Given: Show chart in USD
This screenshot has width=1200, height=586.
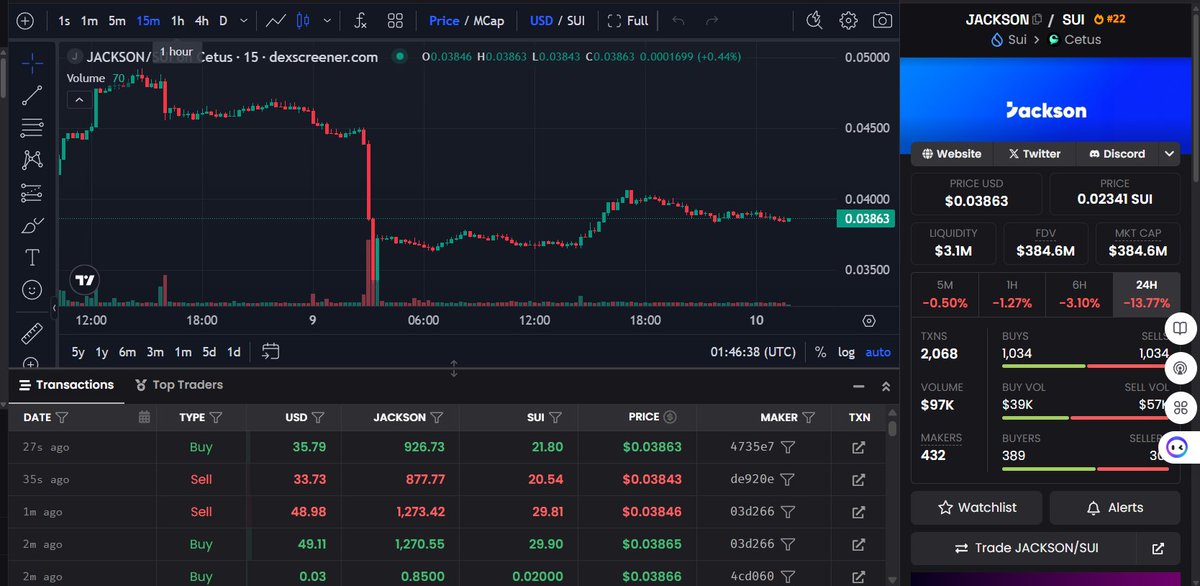Looking at the screenshot, I should click(x=541, y=20).
